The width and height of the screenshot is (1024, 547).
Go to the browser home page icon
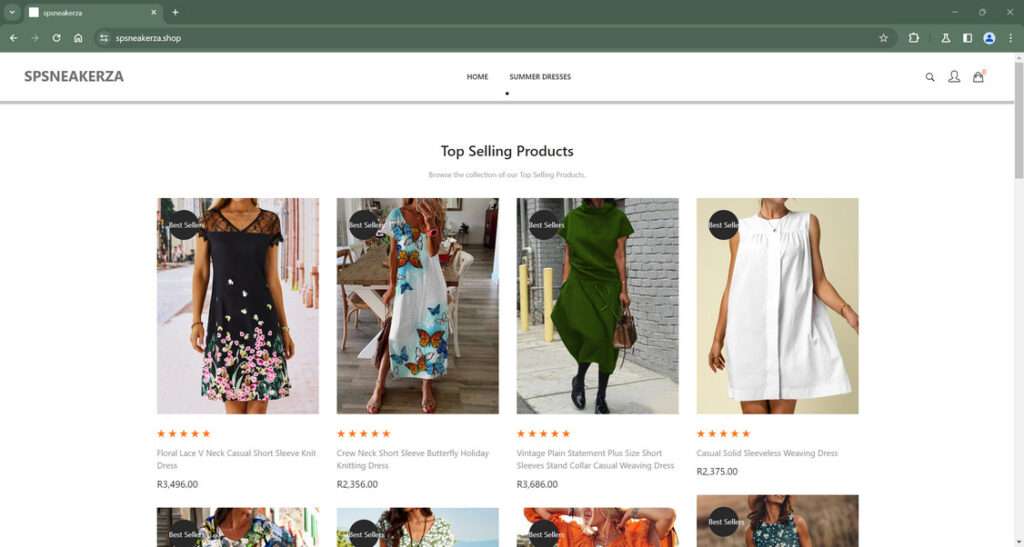point(78,38)
